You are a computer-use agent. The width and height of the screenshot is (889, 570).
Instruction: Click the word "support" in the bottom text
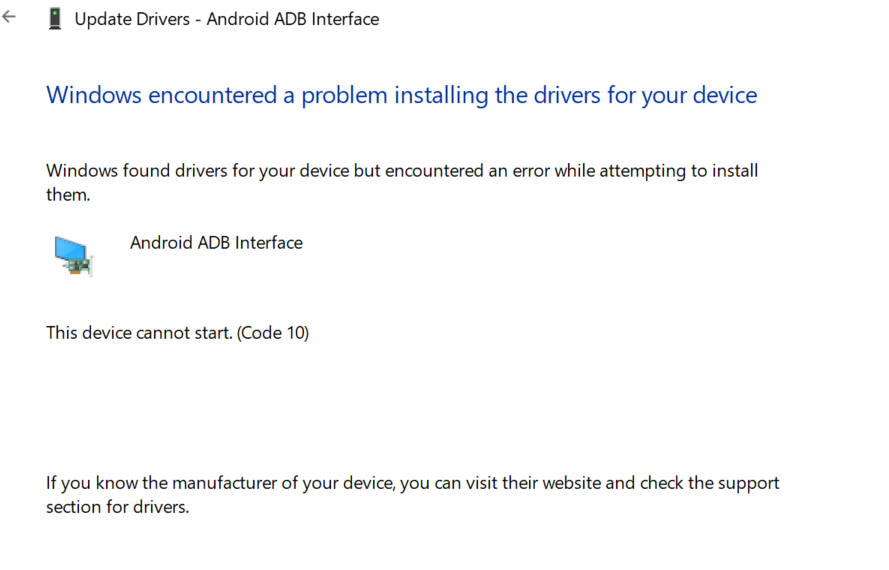click(749, 484)
